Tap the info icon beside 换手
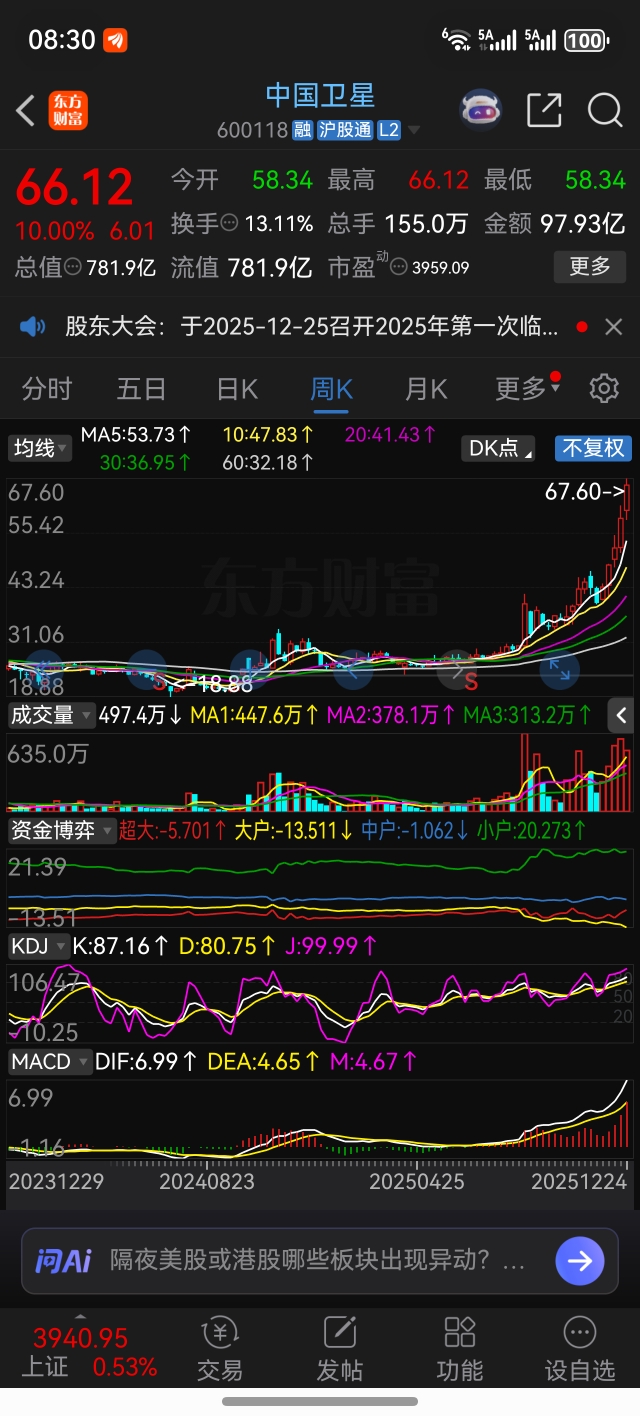 coord(229,223)
